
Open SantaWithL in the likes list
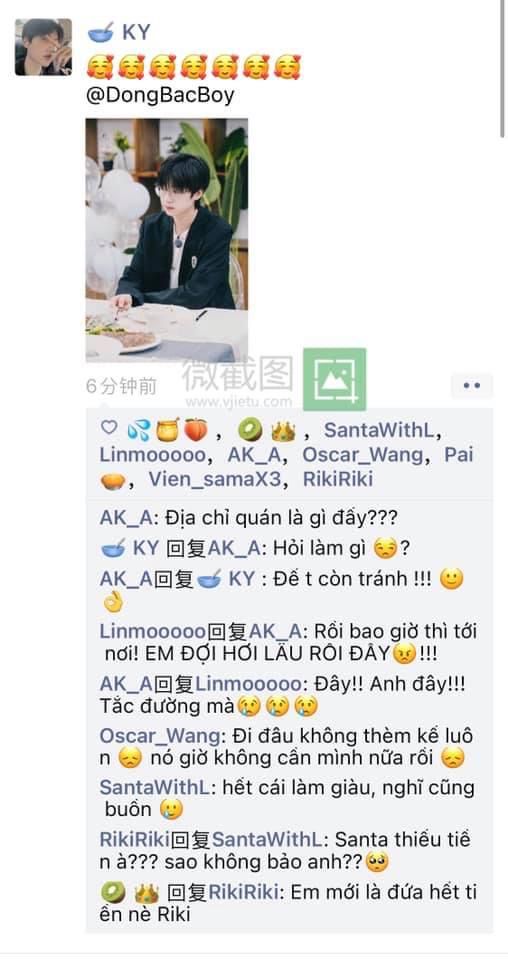(379, 430)
